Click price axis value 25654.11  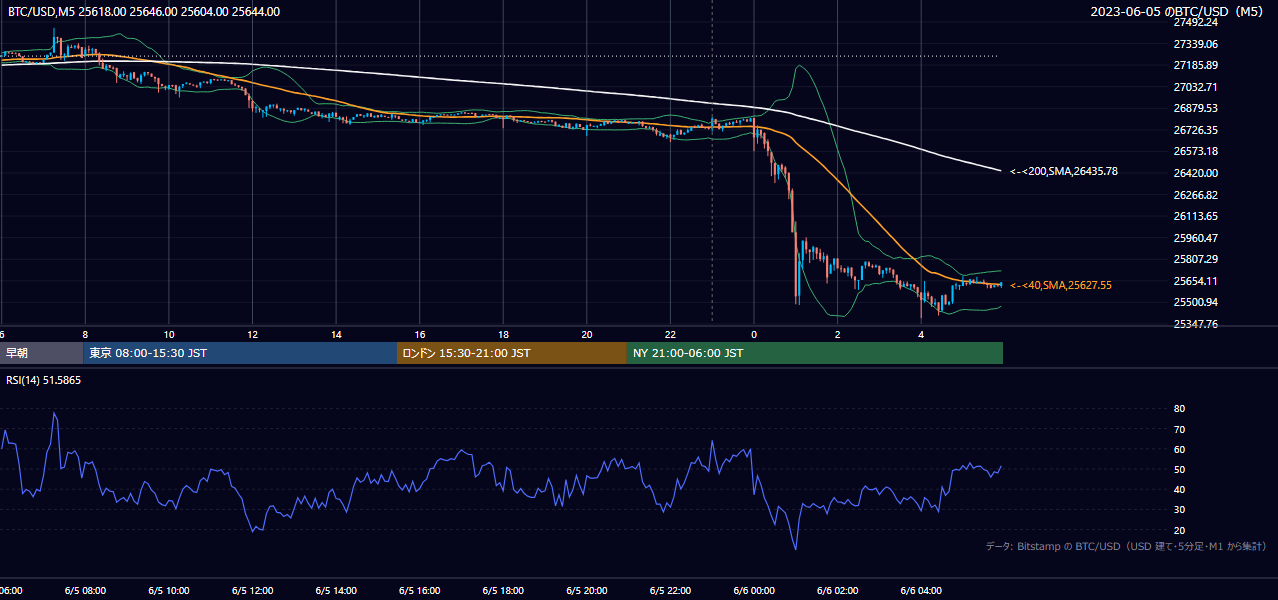(1196, 281)
